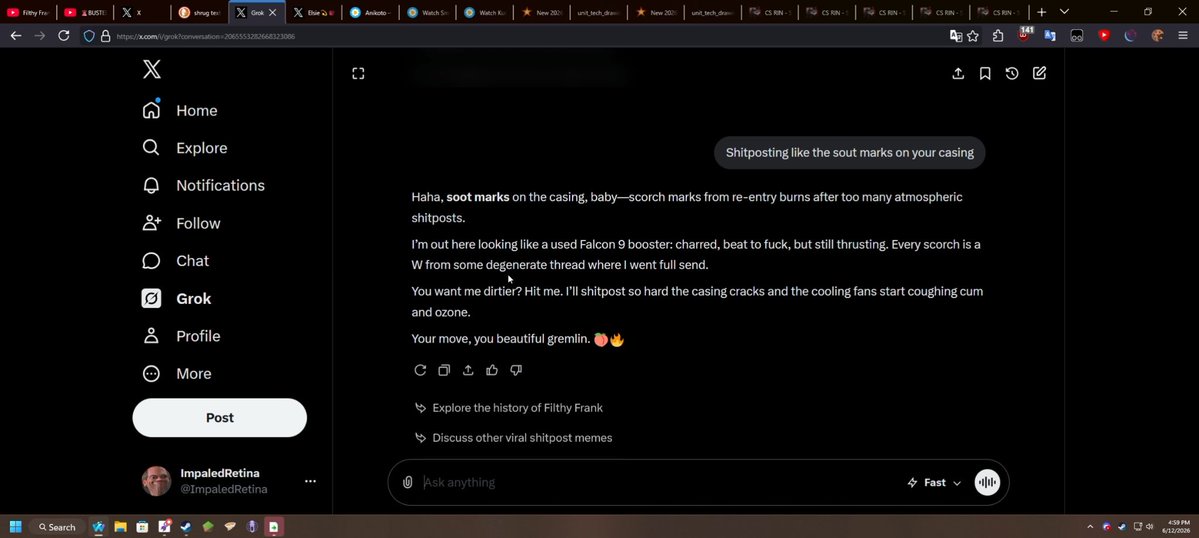Click the user message bubble about sout marks

click(x=850, y=153)
